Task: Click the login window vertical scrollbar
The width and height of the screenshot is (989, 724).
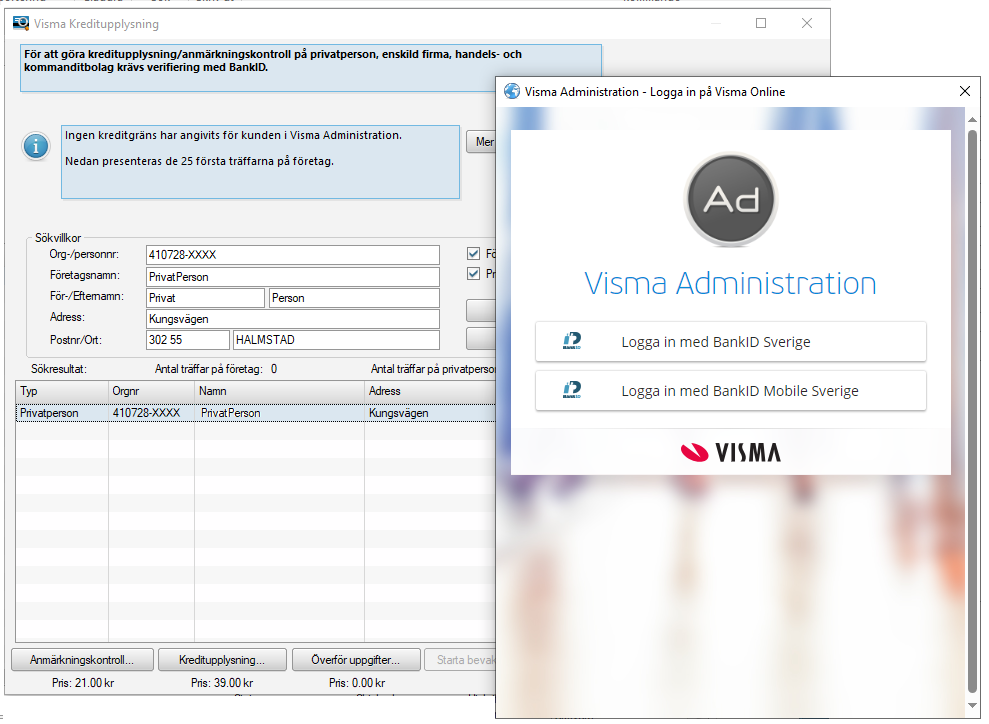Action: point(972,410)
